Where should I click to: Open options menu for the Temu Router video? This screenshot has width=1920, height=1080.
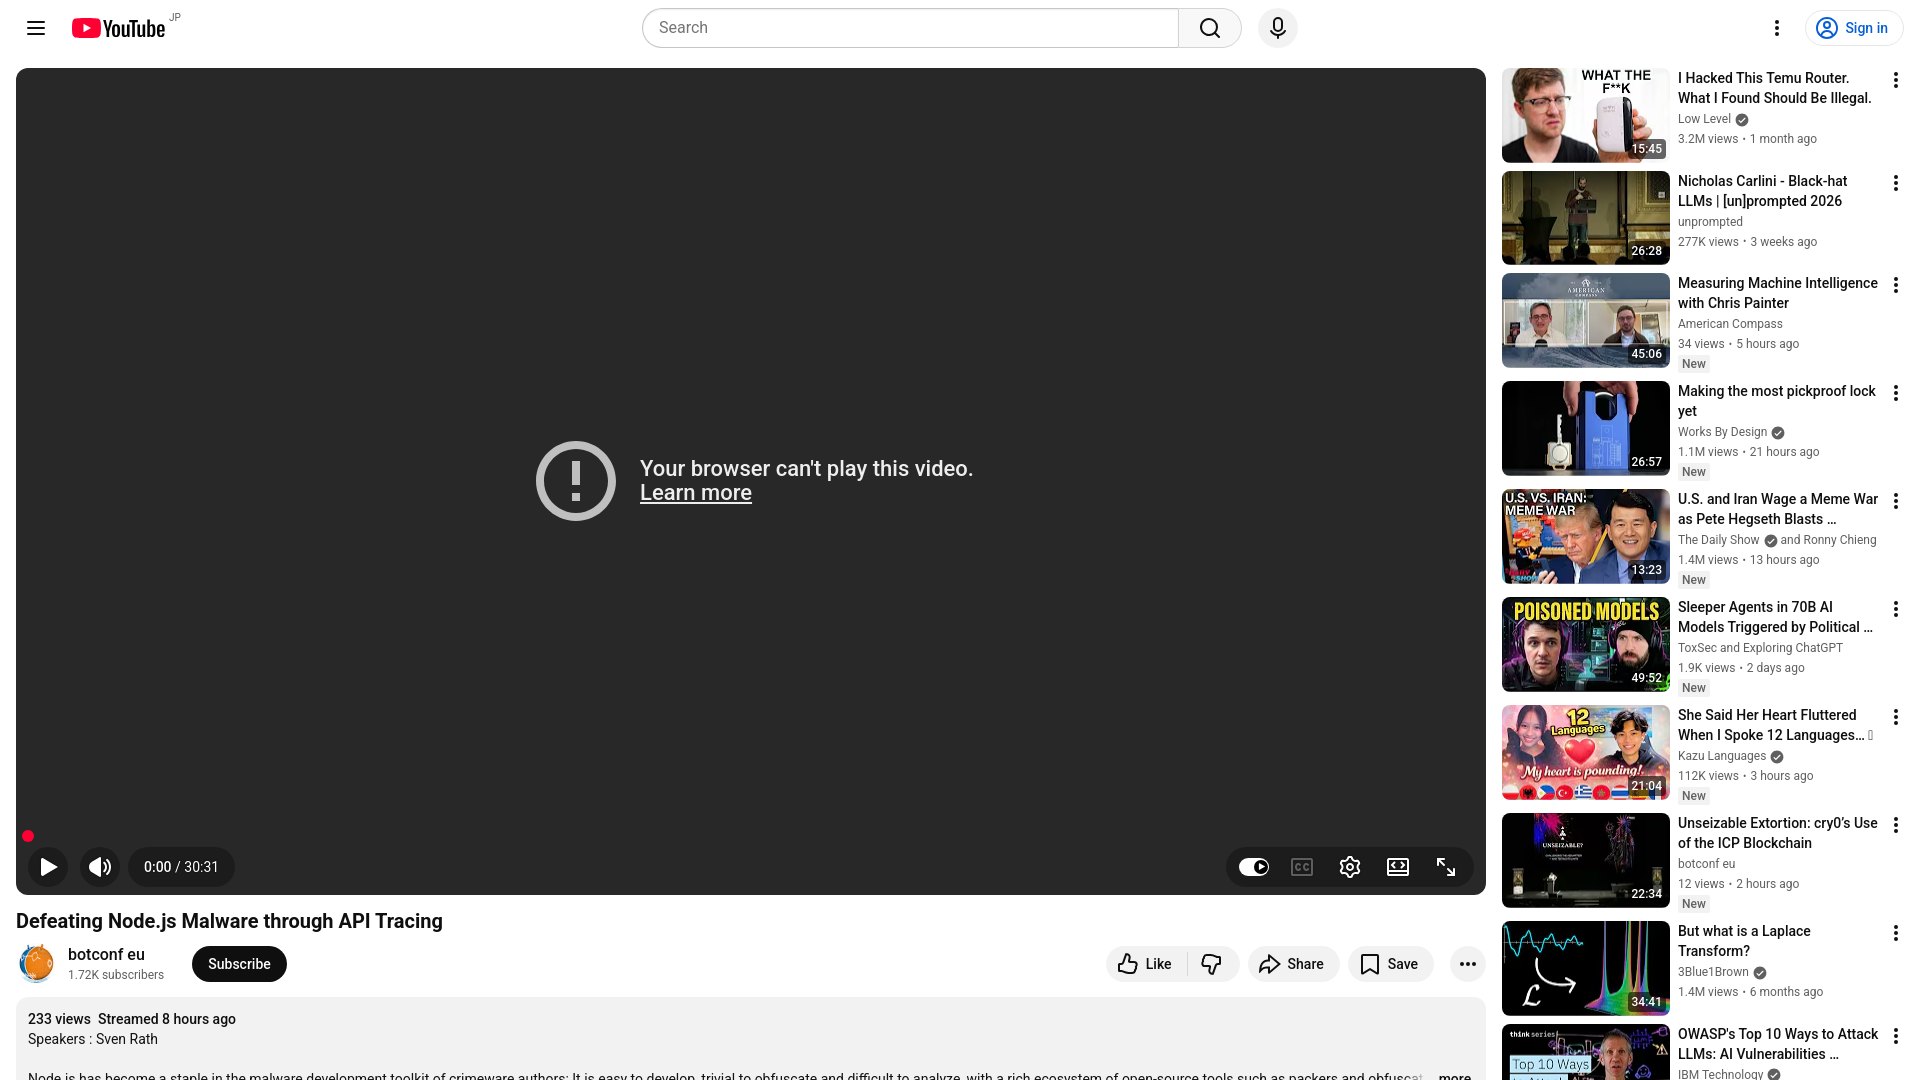click(1896, 79)
